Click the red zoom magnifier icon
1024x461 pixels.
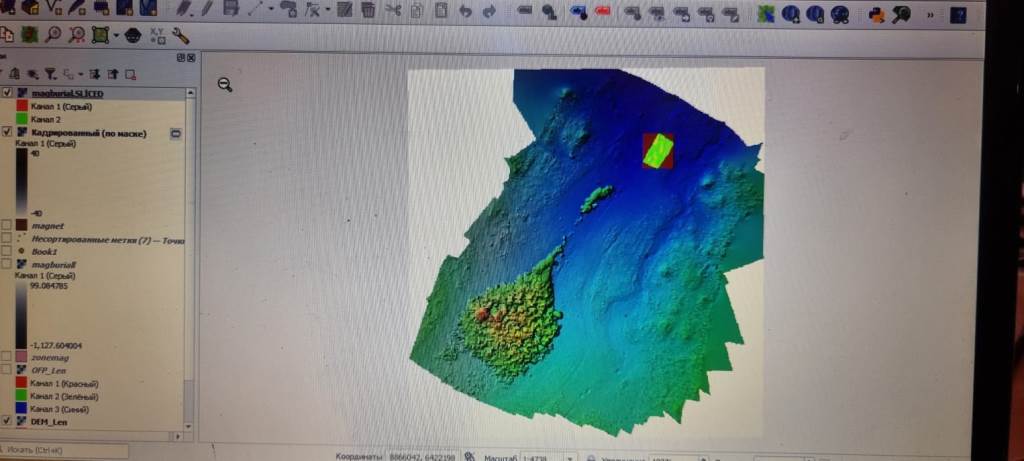pyautogui.click(x=77, y=34)
